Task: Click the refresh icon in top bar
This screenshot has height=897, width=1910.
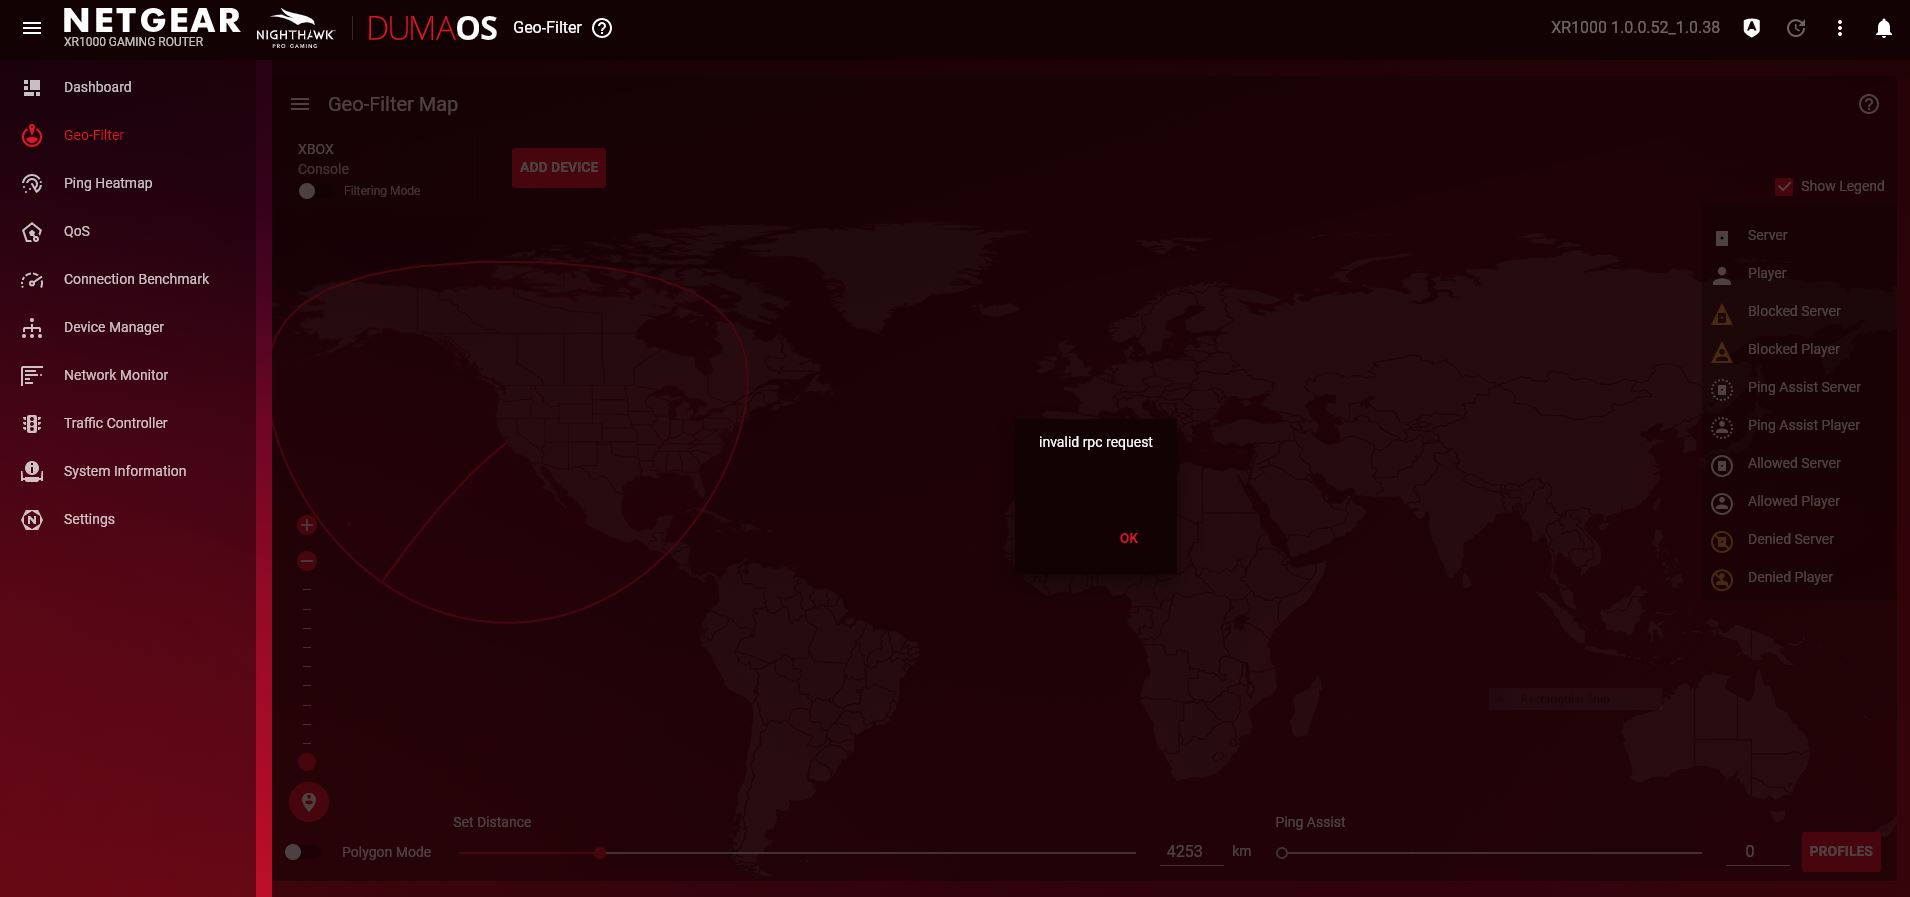Action: coord(1796,28)
